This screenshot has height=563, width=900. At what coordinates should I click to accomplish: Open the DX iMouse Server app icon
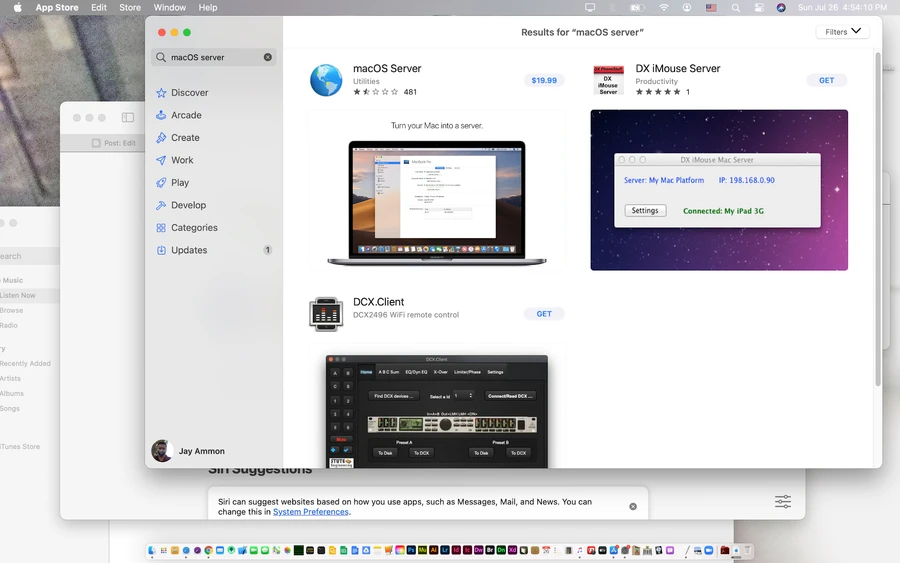608,80
